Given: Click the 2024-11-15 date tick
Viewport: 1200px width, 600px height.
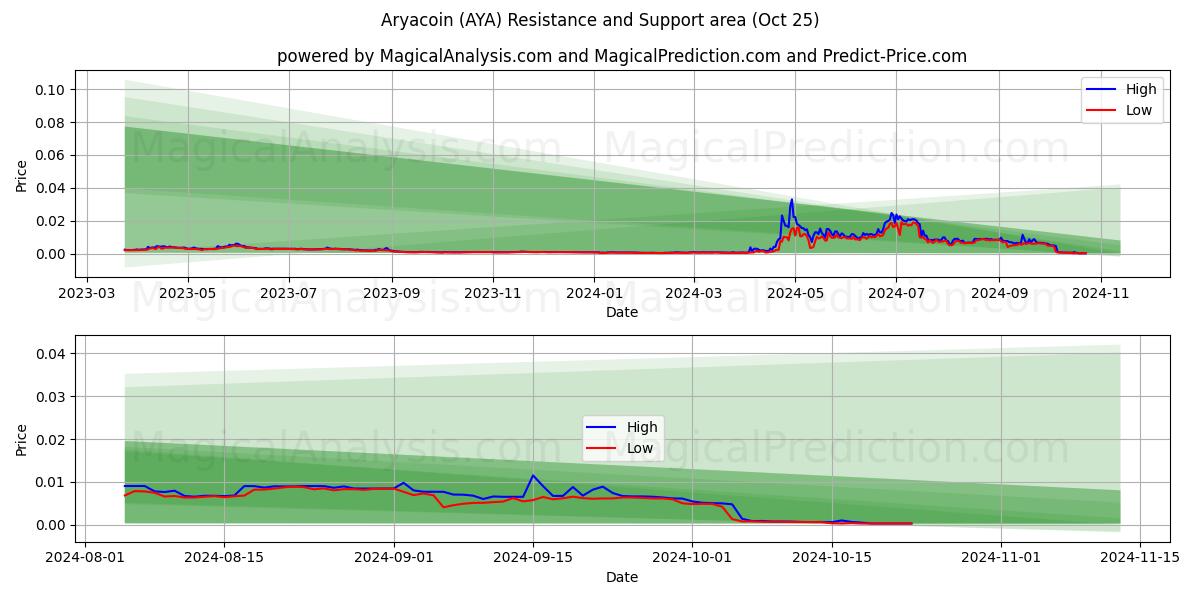Looking at the screenshot, I should 1139,558.
